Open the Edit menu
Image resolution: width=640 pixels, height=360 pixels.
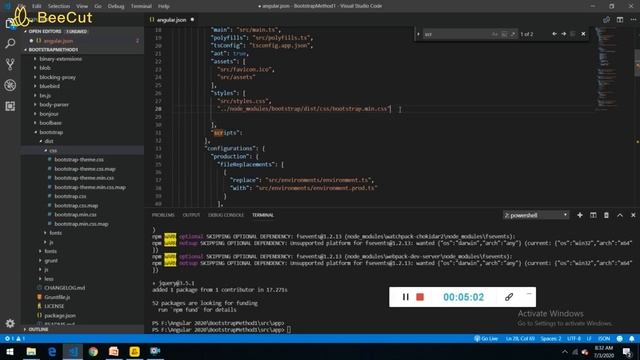click(x=37, y=6)
